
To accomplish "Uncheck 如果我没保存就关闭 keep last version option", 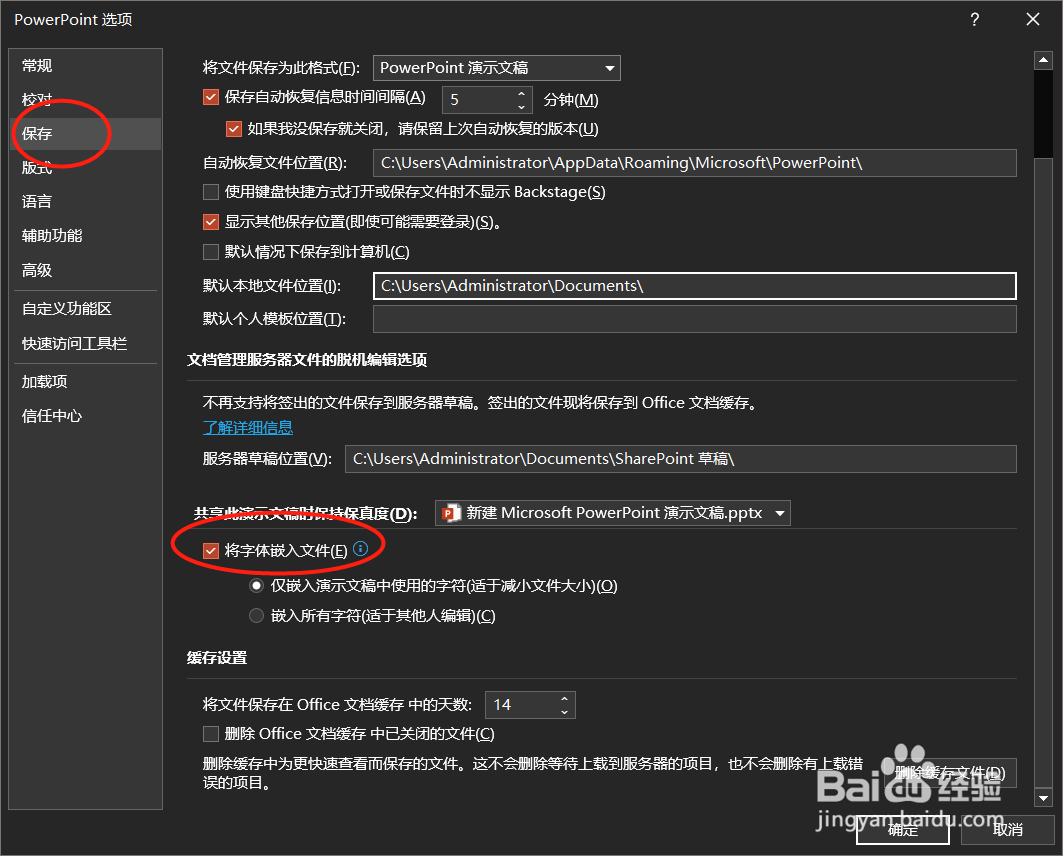I will pyautogui.click(x=233, y=129).
